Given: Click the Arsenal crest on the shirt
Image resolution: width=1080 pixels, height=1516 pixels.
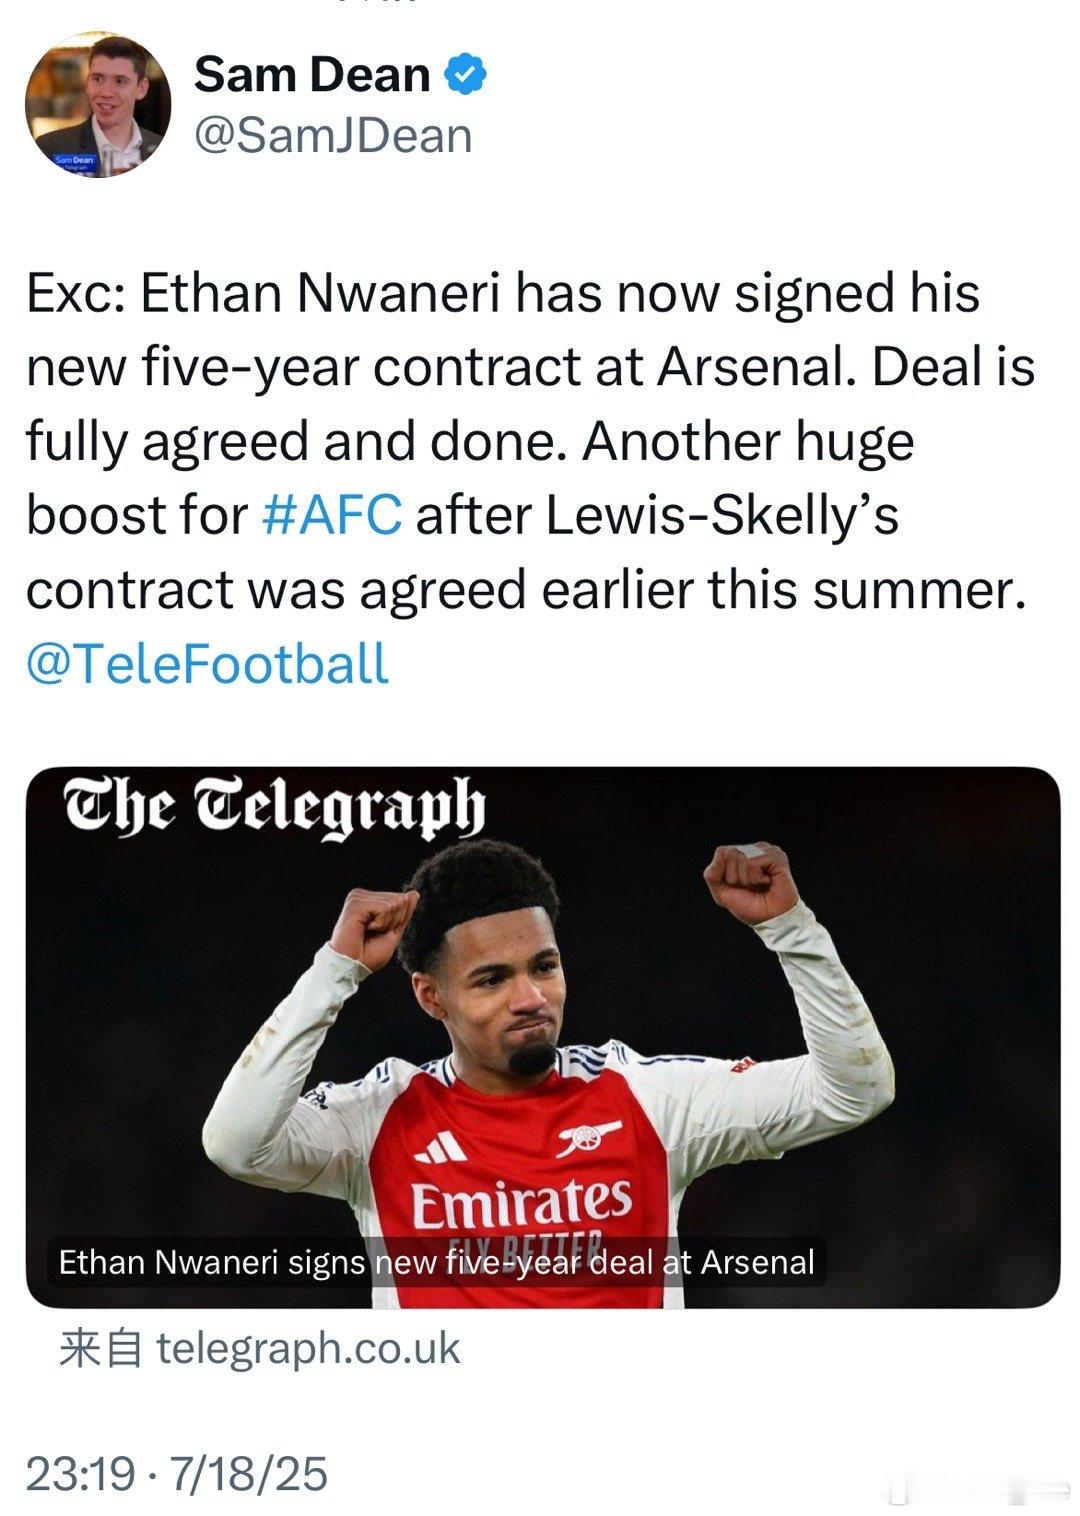Looking at the screenshot, I should pyautogui.click(x=589, y=1138).
